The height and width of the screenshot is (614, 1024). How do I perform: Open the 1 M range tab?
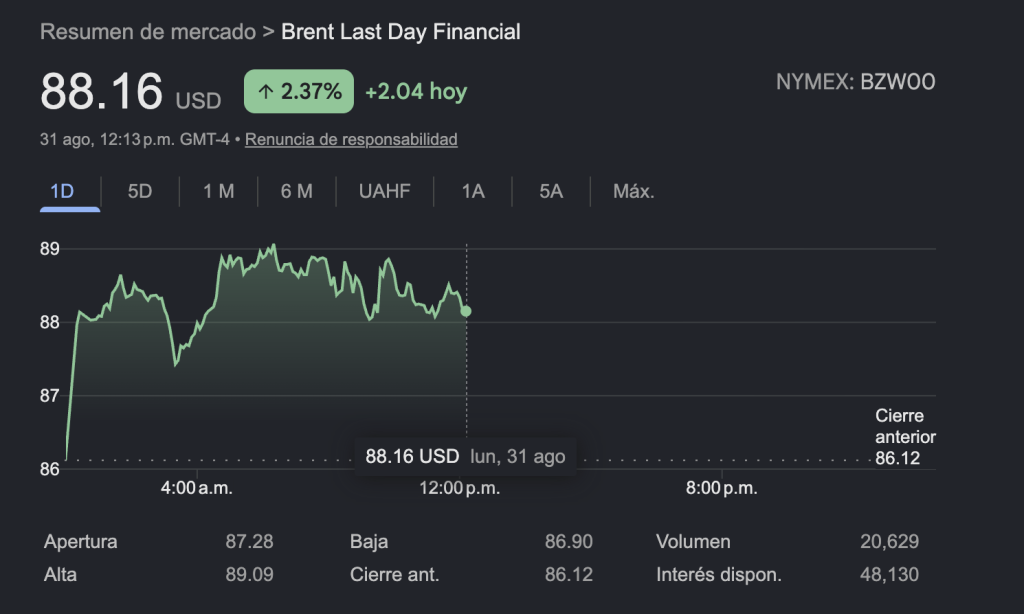point(218,191)
